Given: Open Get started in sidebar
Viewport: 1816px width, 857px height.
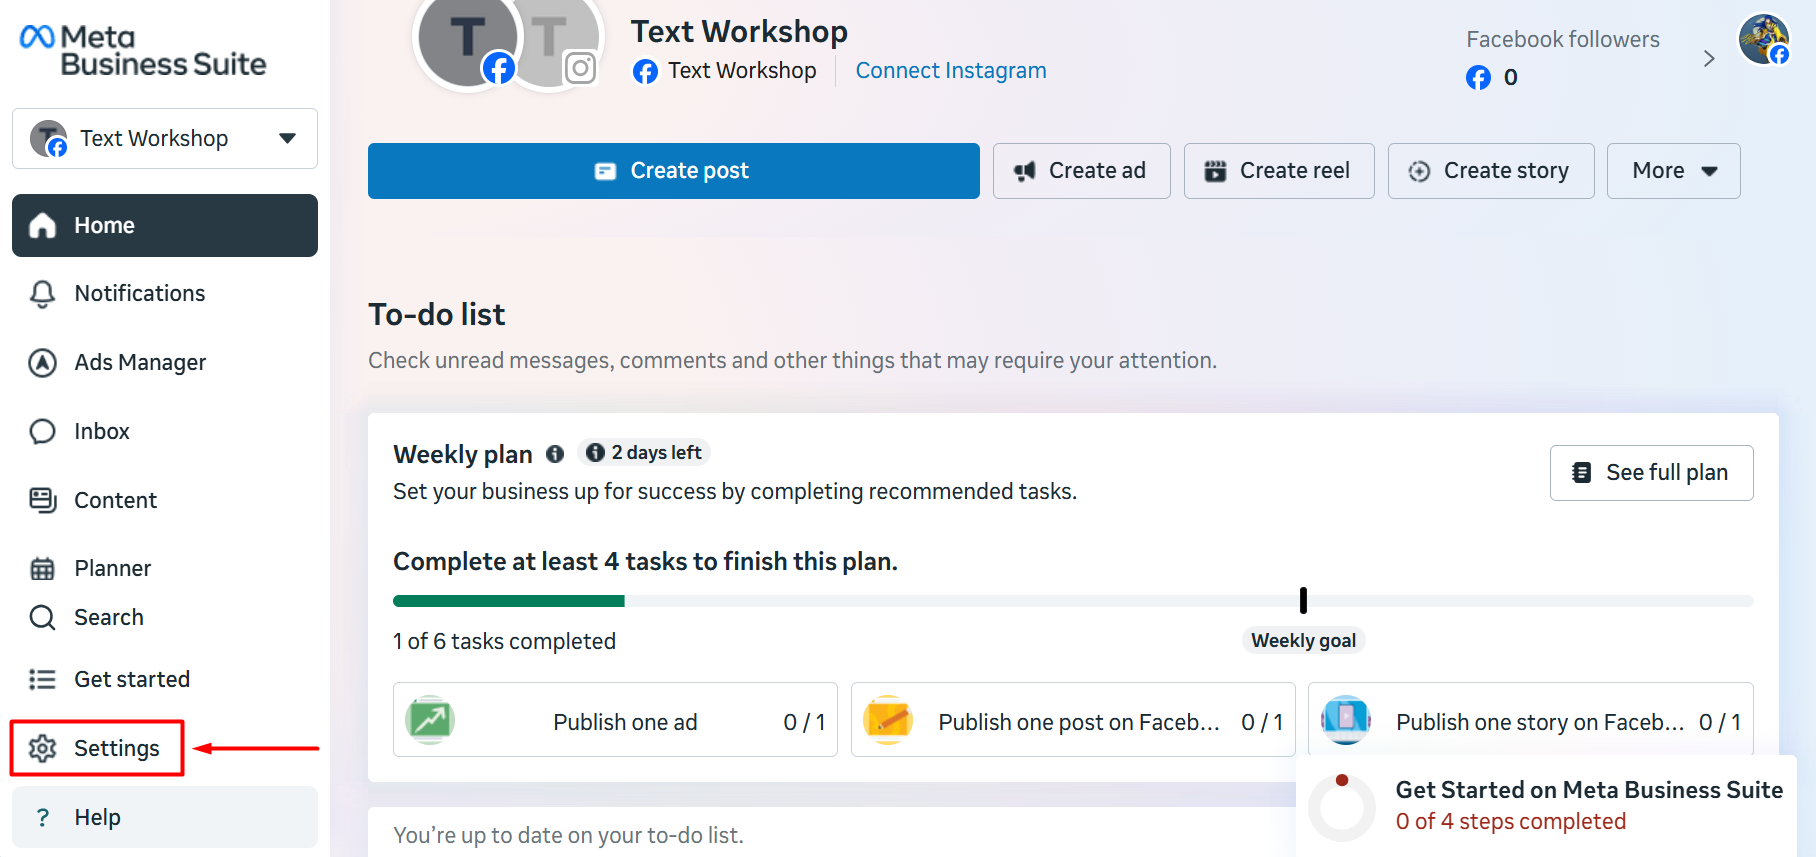Looking at the screenshot, I should point(131,679).
